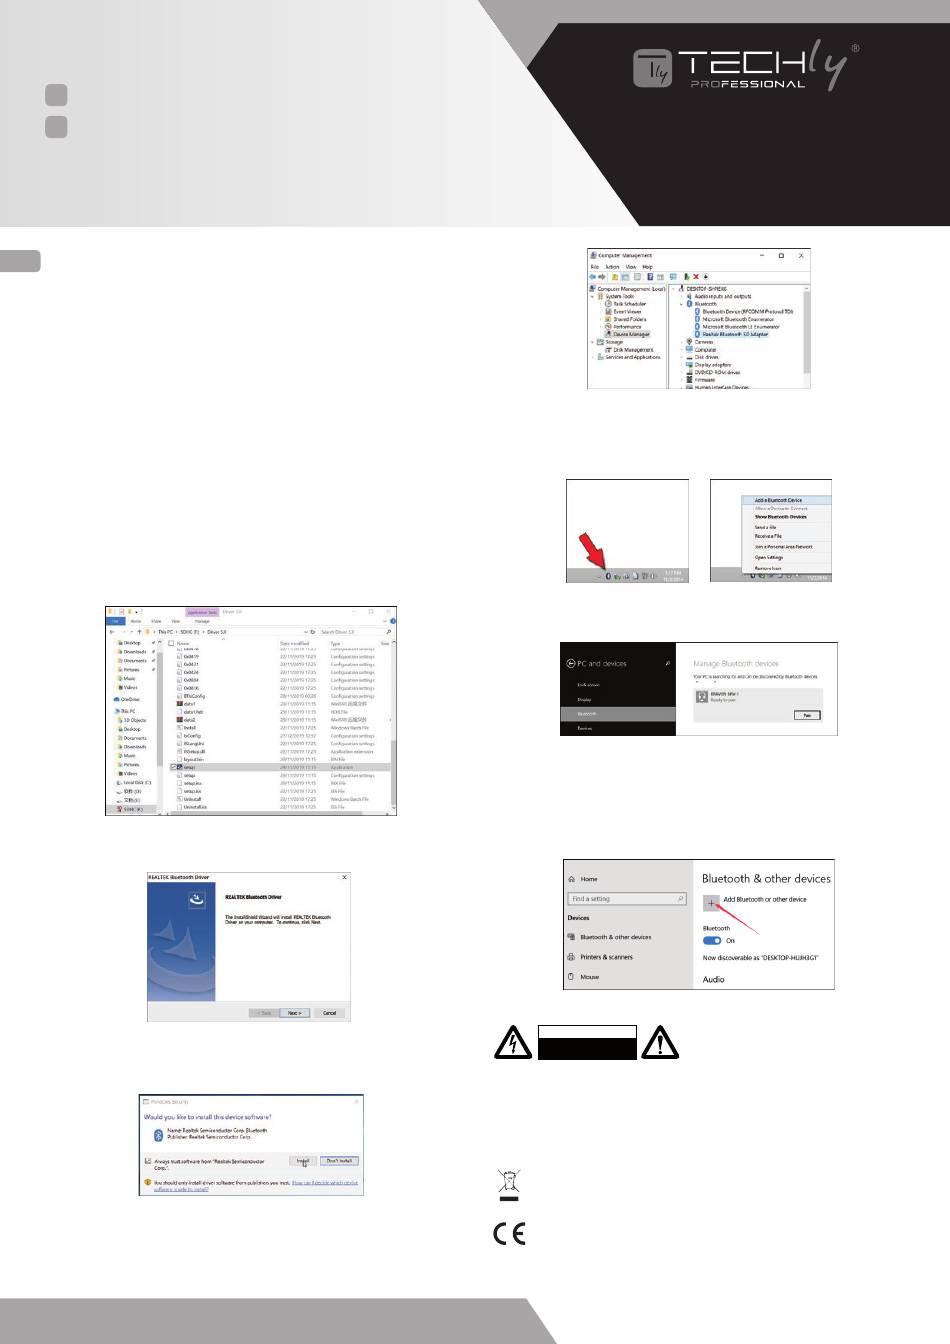The image size is (950, 1344).
Task: Sort by Date modified column
Action: pyautogui.click(x=295, y=643)
